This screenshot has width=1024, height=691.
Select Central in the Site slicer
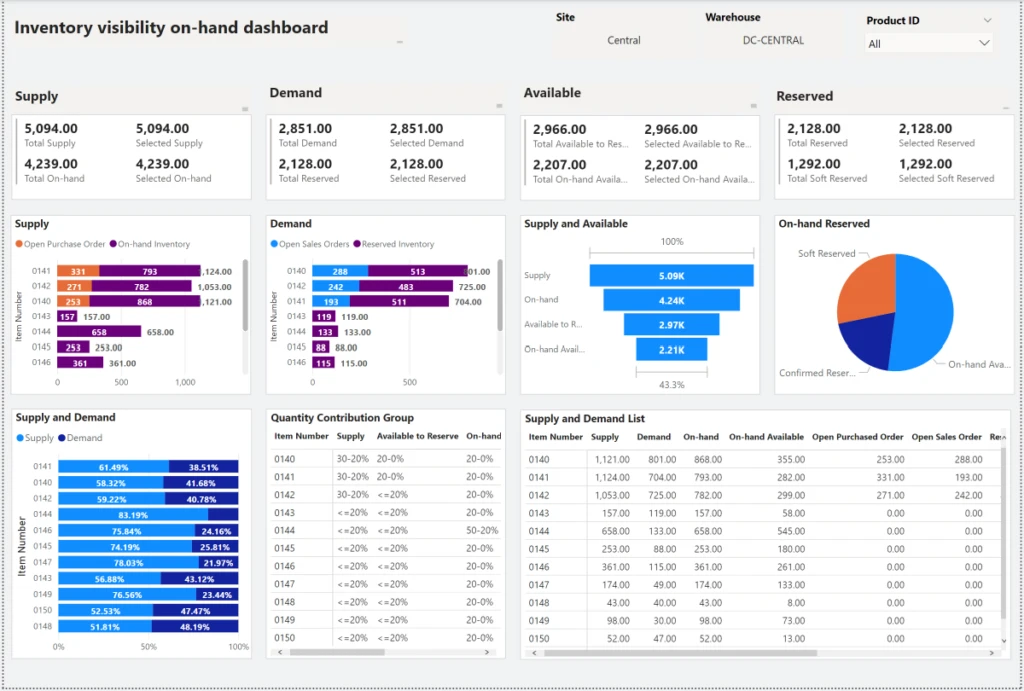(624, 40)
